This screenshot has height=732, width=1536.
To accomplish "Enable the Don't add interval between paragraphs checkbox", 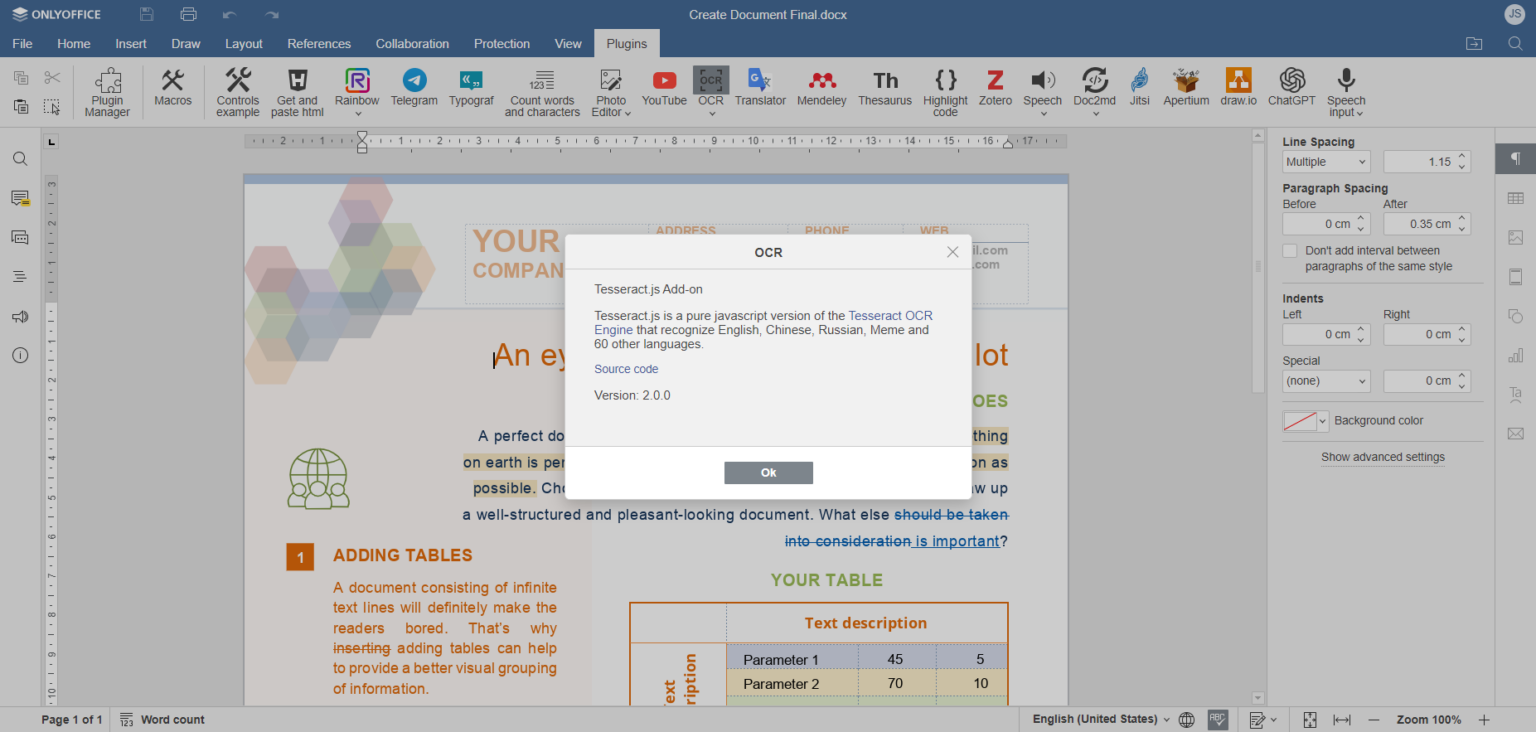I will (x=1290, y=250).
